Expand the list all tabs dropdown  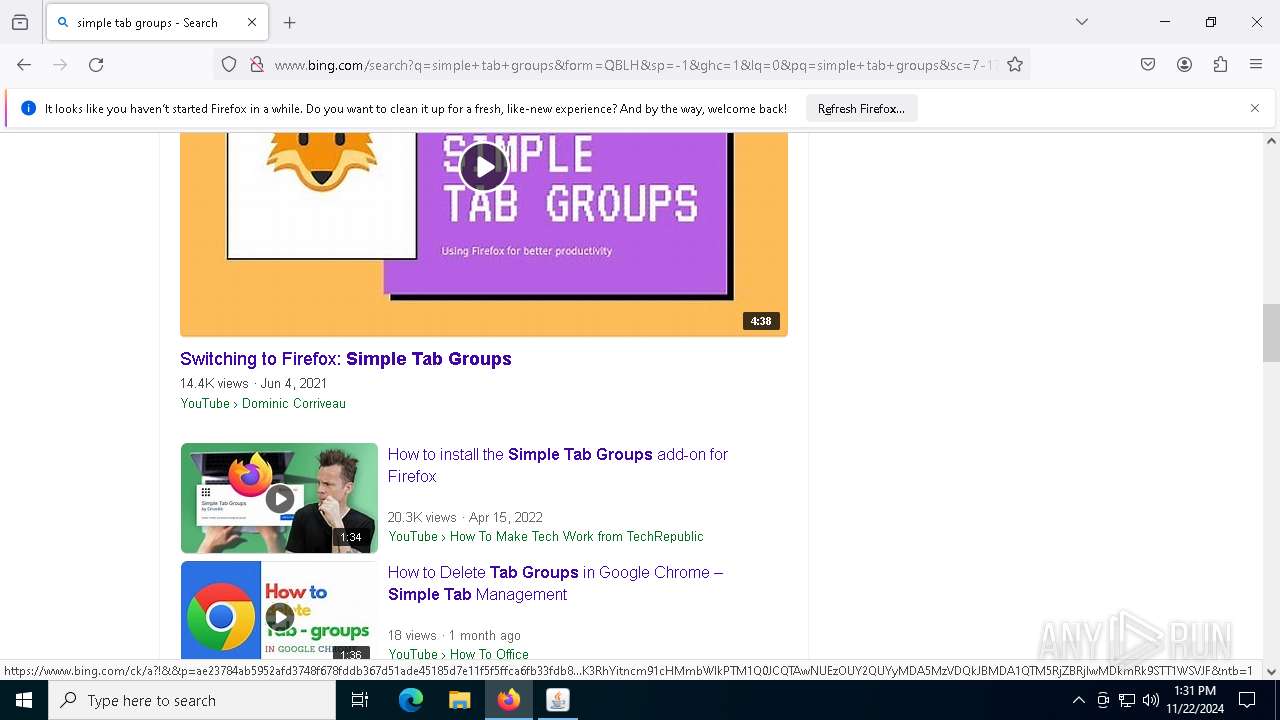click(1082, 22)
